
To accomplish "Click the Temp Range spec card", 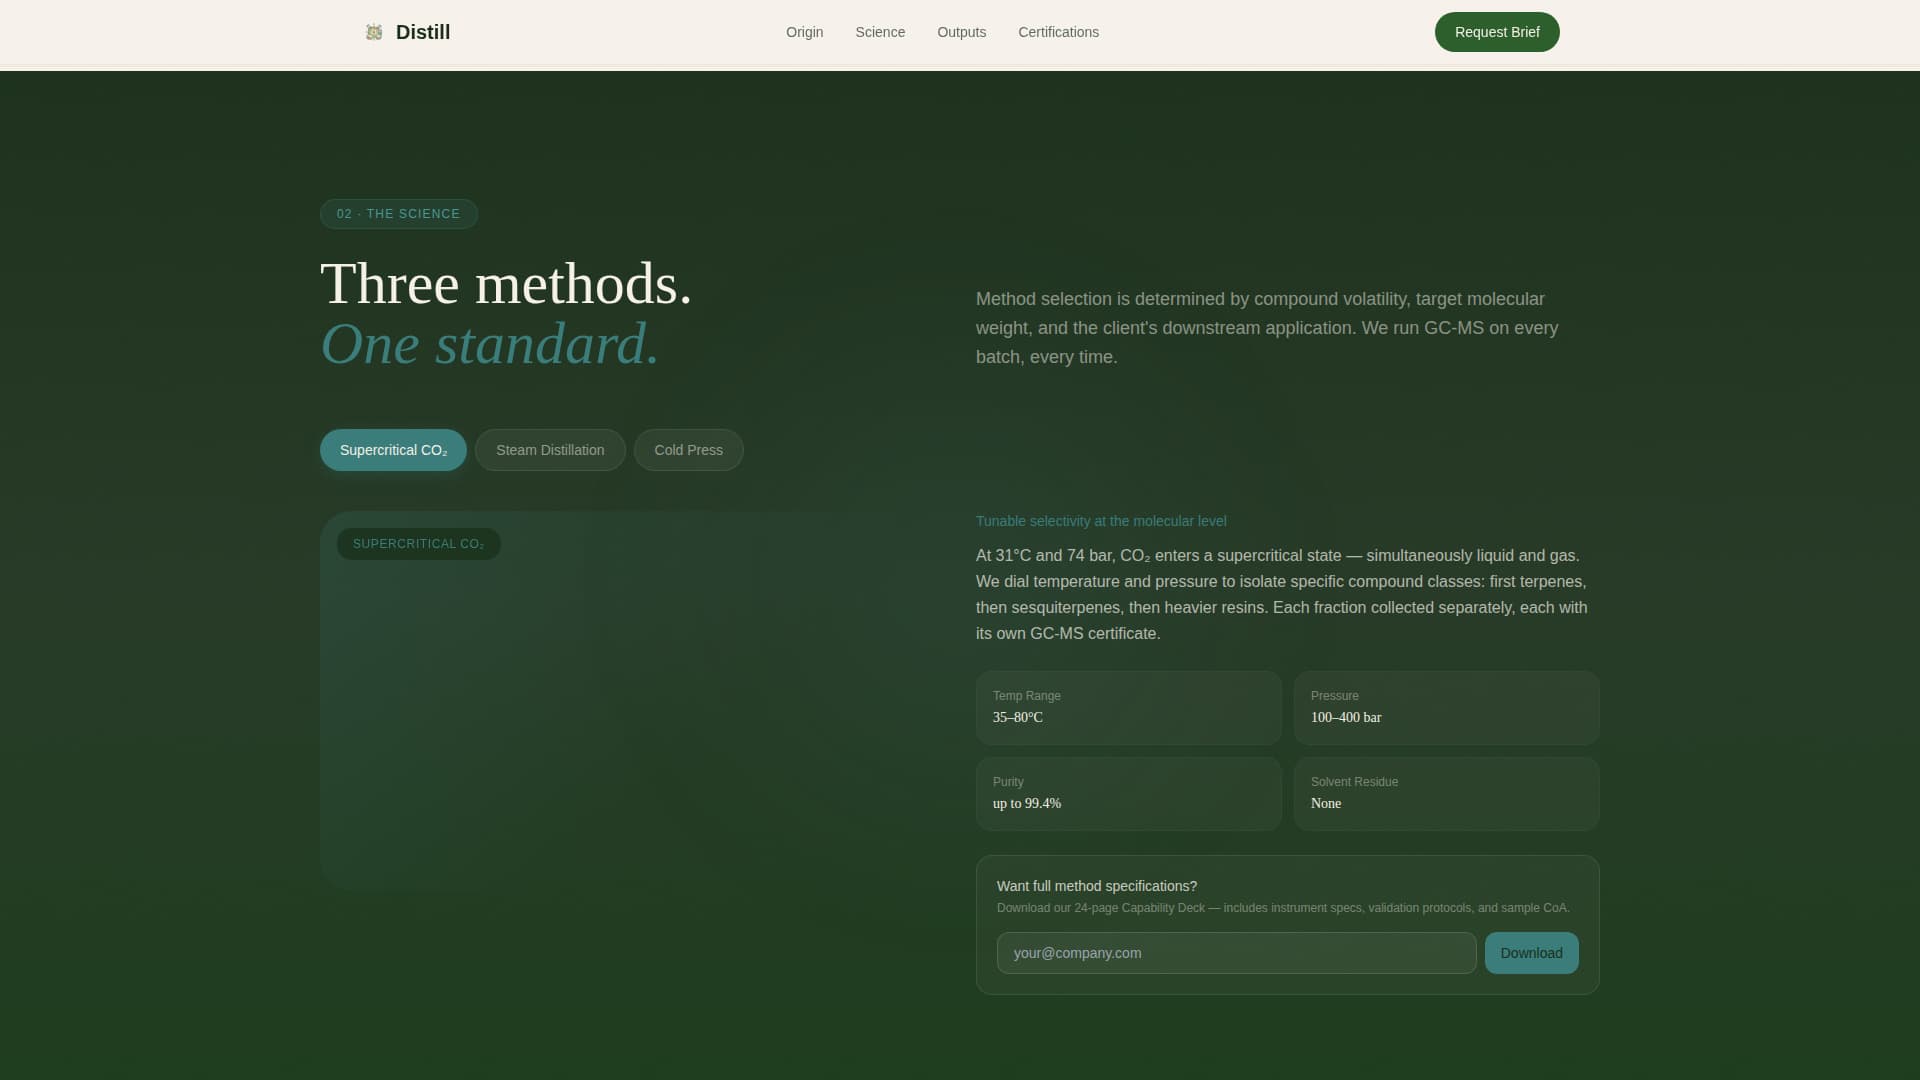I will pyautogui.click(x=1128, y=708).
